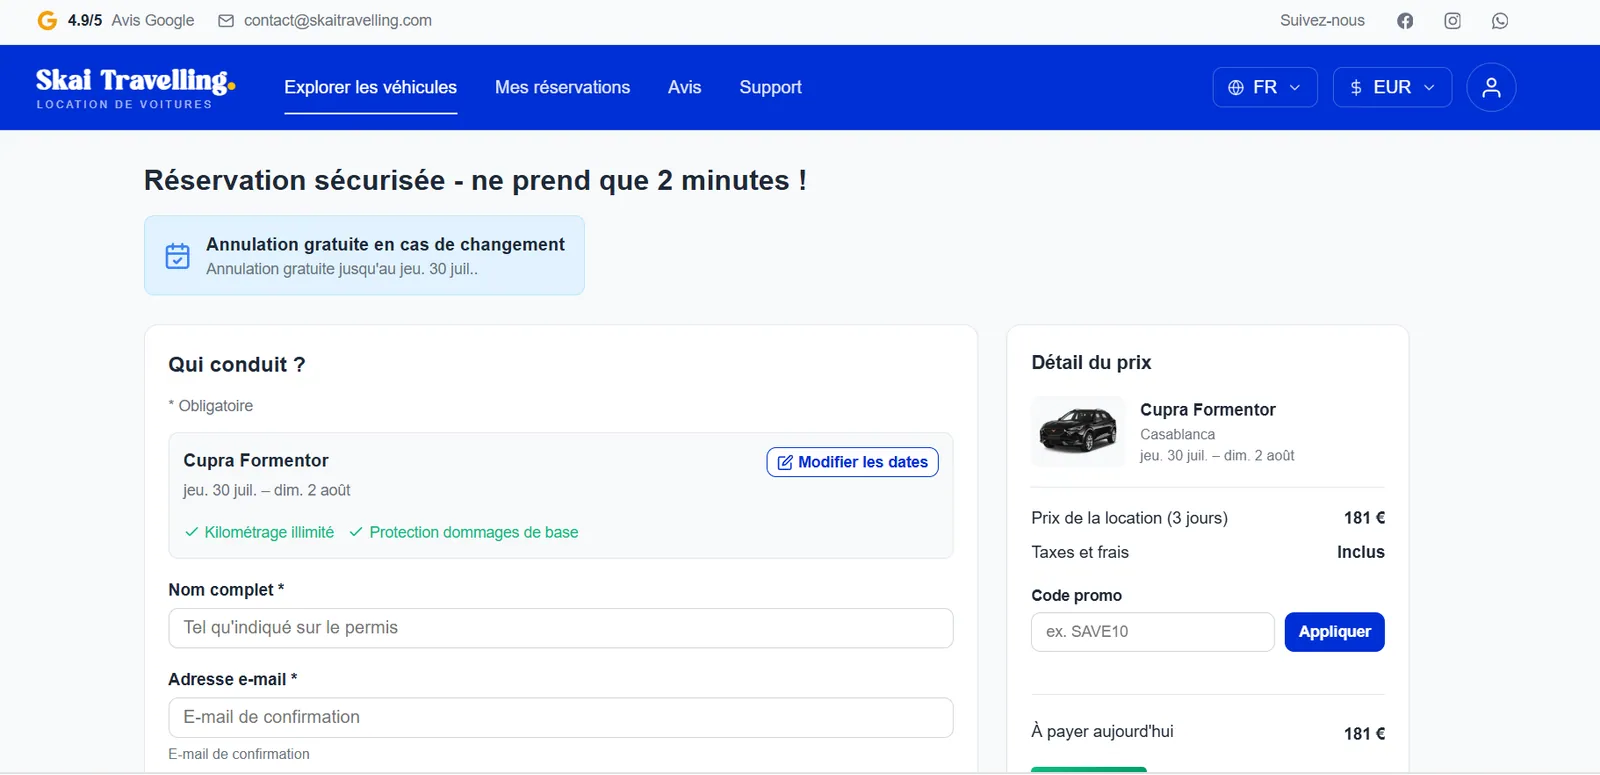Click the Protection dommages de base text
1600x775 pixels.
(474, 532)
